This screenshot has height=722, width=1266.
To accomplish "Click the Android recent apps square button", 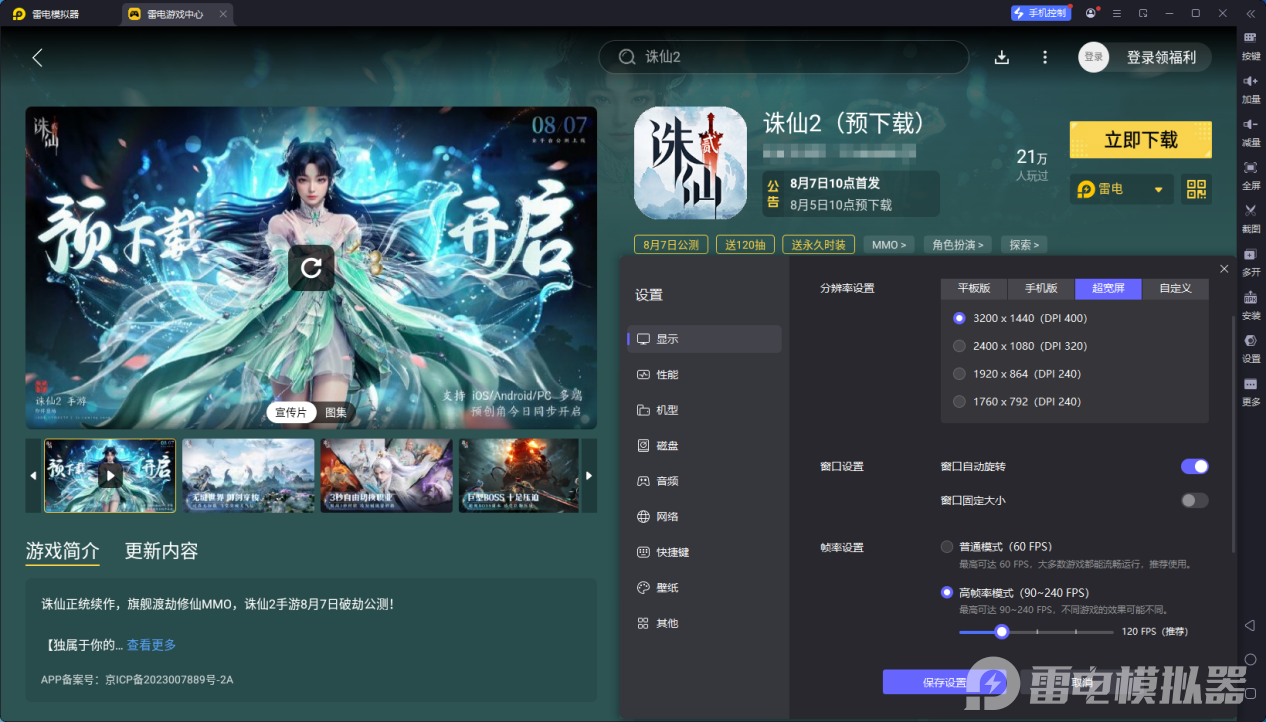I will coord(1250,694).
